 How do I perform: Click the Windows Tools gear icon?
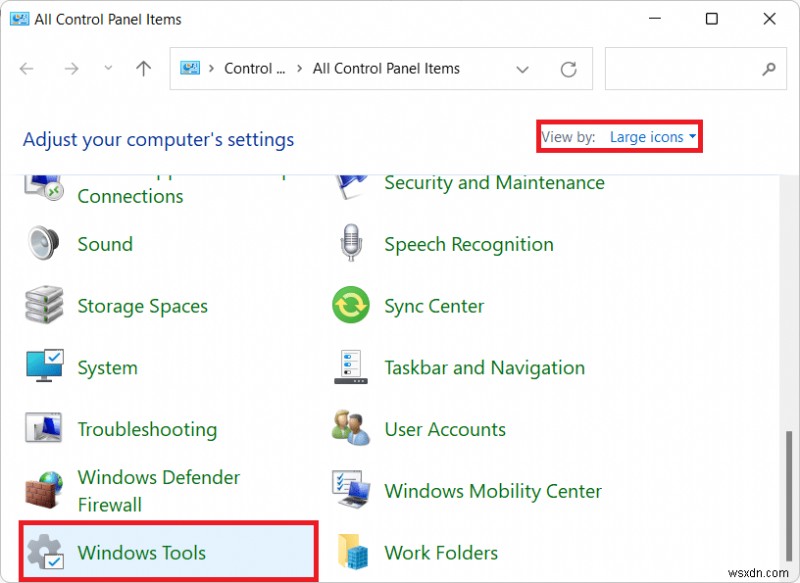click(x=44, y=552)
